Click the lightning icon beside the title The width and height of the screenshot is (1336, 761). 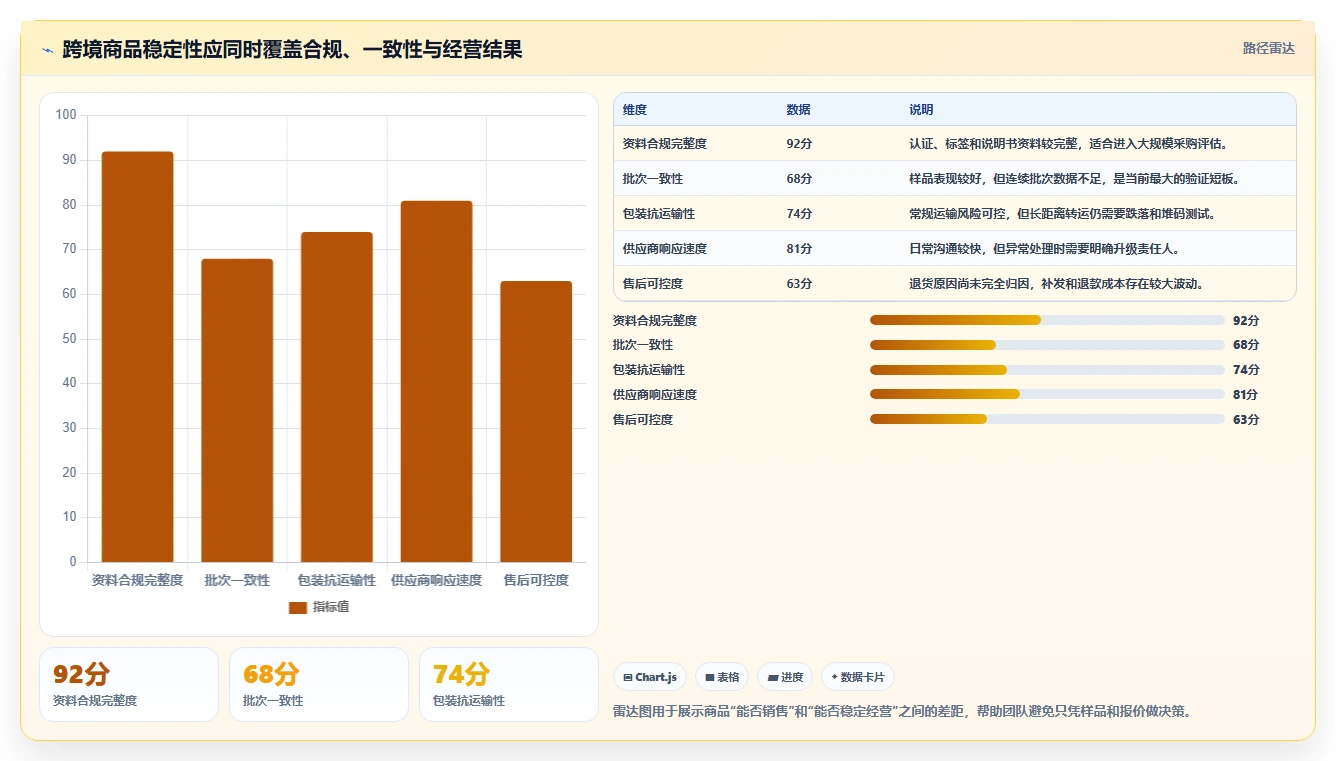(48, 50)
